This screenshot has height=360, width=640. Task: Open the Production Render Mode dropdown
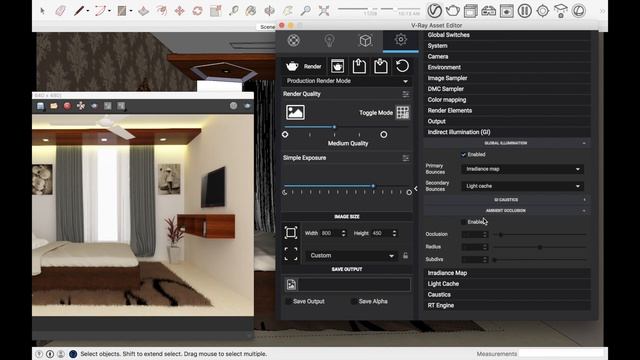[x=347, y=81]
